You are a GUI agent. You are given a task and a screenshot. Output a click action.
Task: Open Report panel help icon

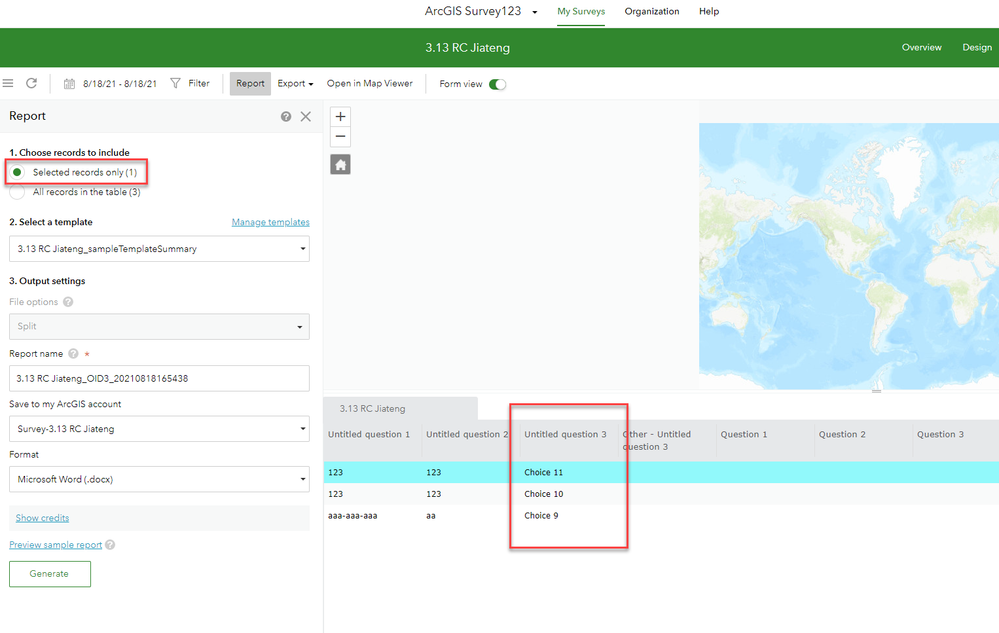point(286,117)
